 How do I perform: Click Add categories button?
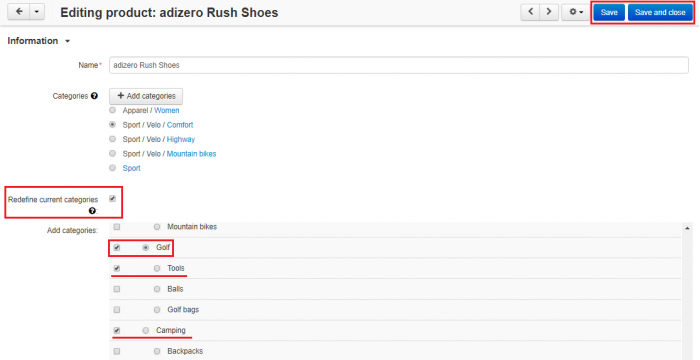(146, 96)
